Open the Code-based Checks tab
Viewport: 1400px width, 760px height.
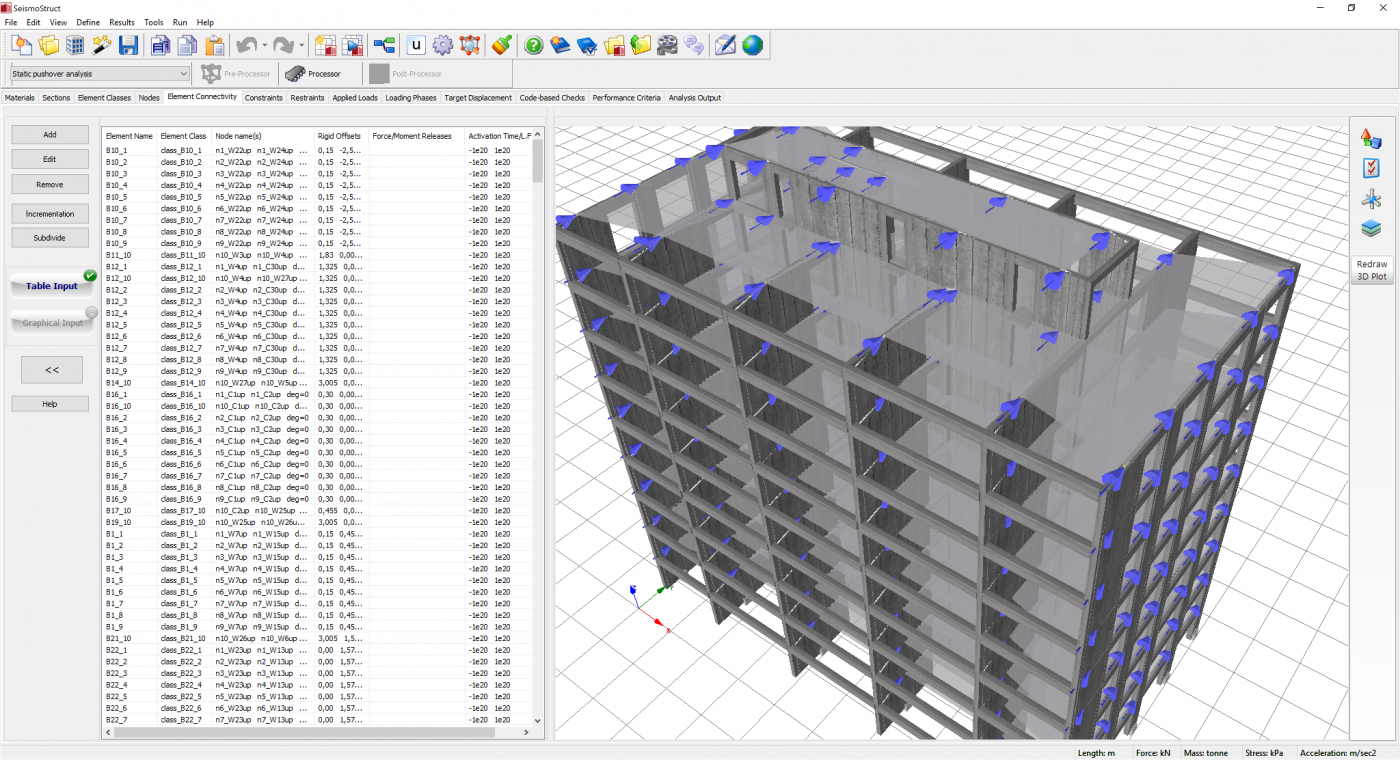(552, 98)
